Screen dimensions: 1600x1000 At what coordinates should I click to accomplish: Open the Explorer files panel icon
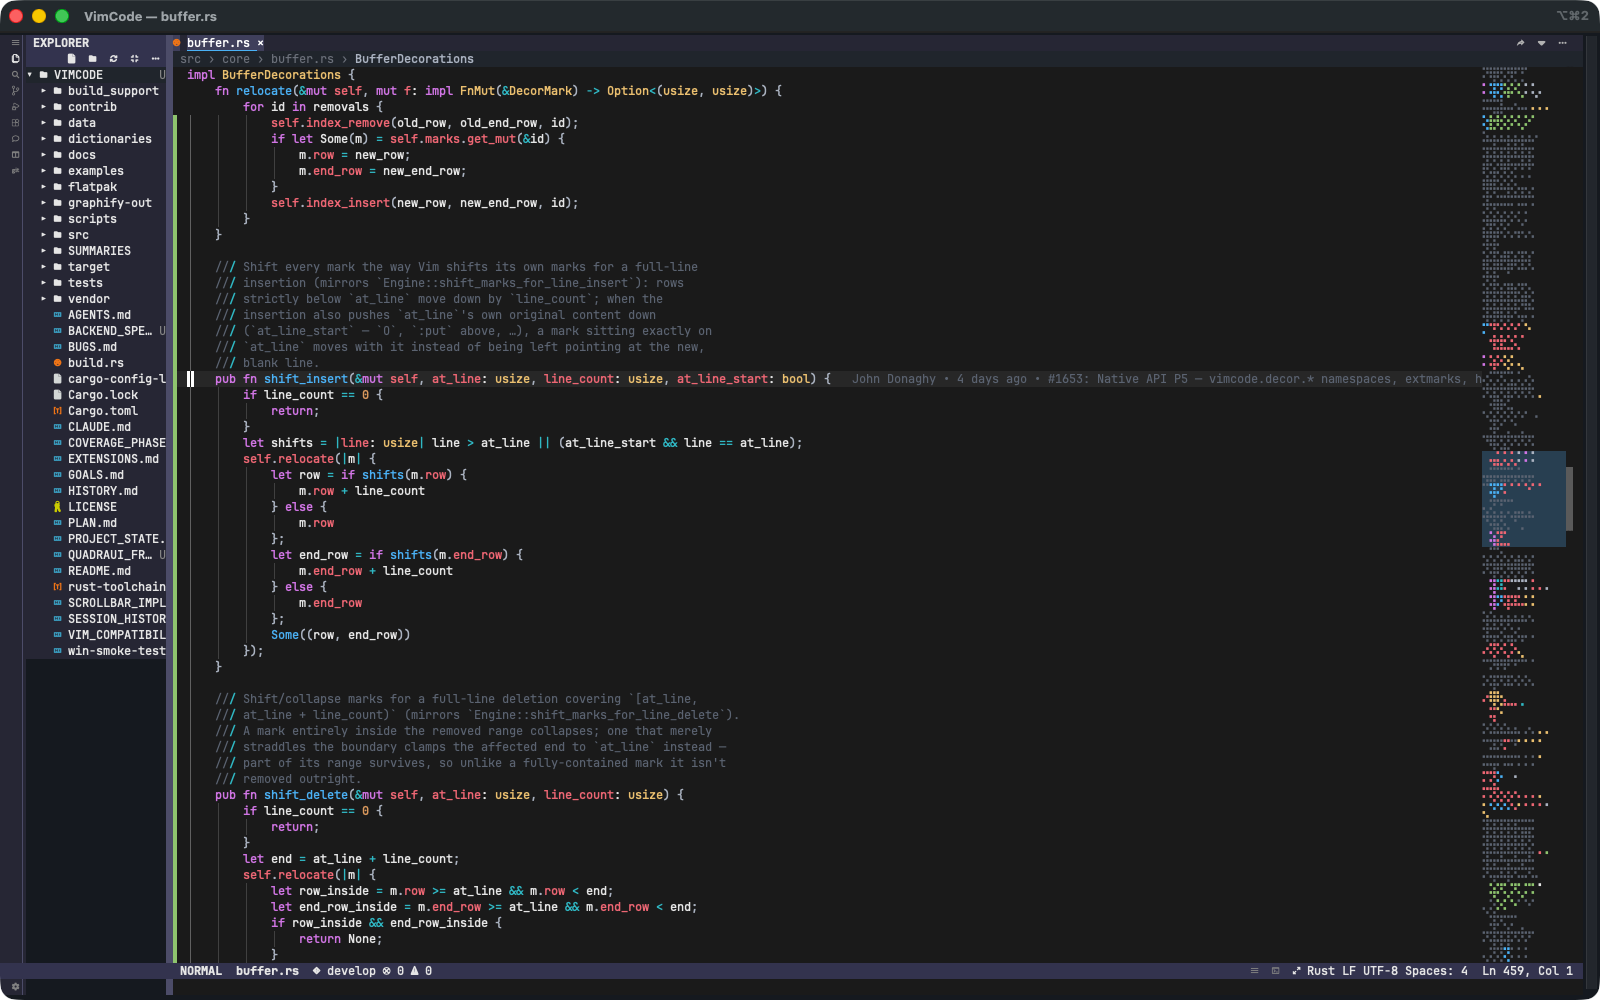click(15, 59)
